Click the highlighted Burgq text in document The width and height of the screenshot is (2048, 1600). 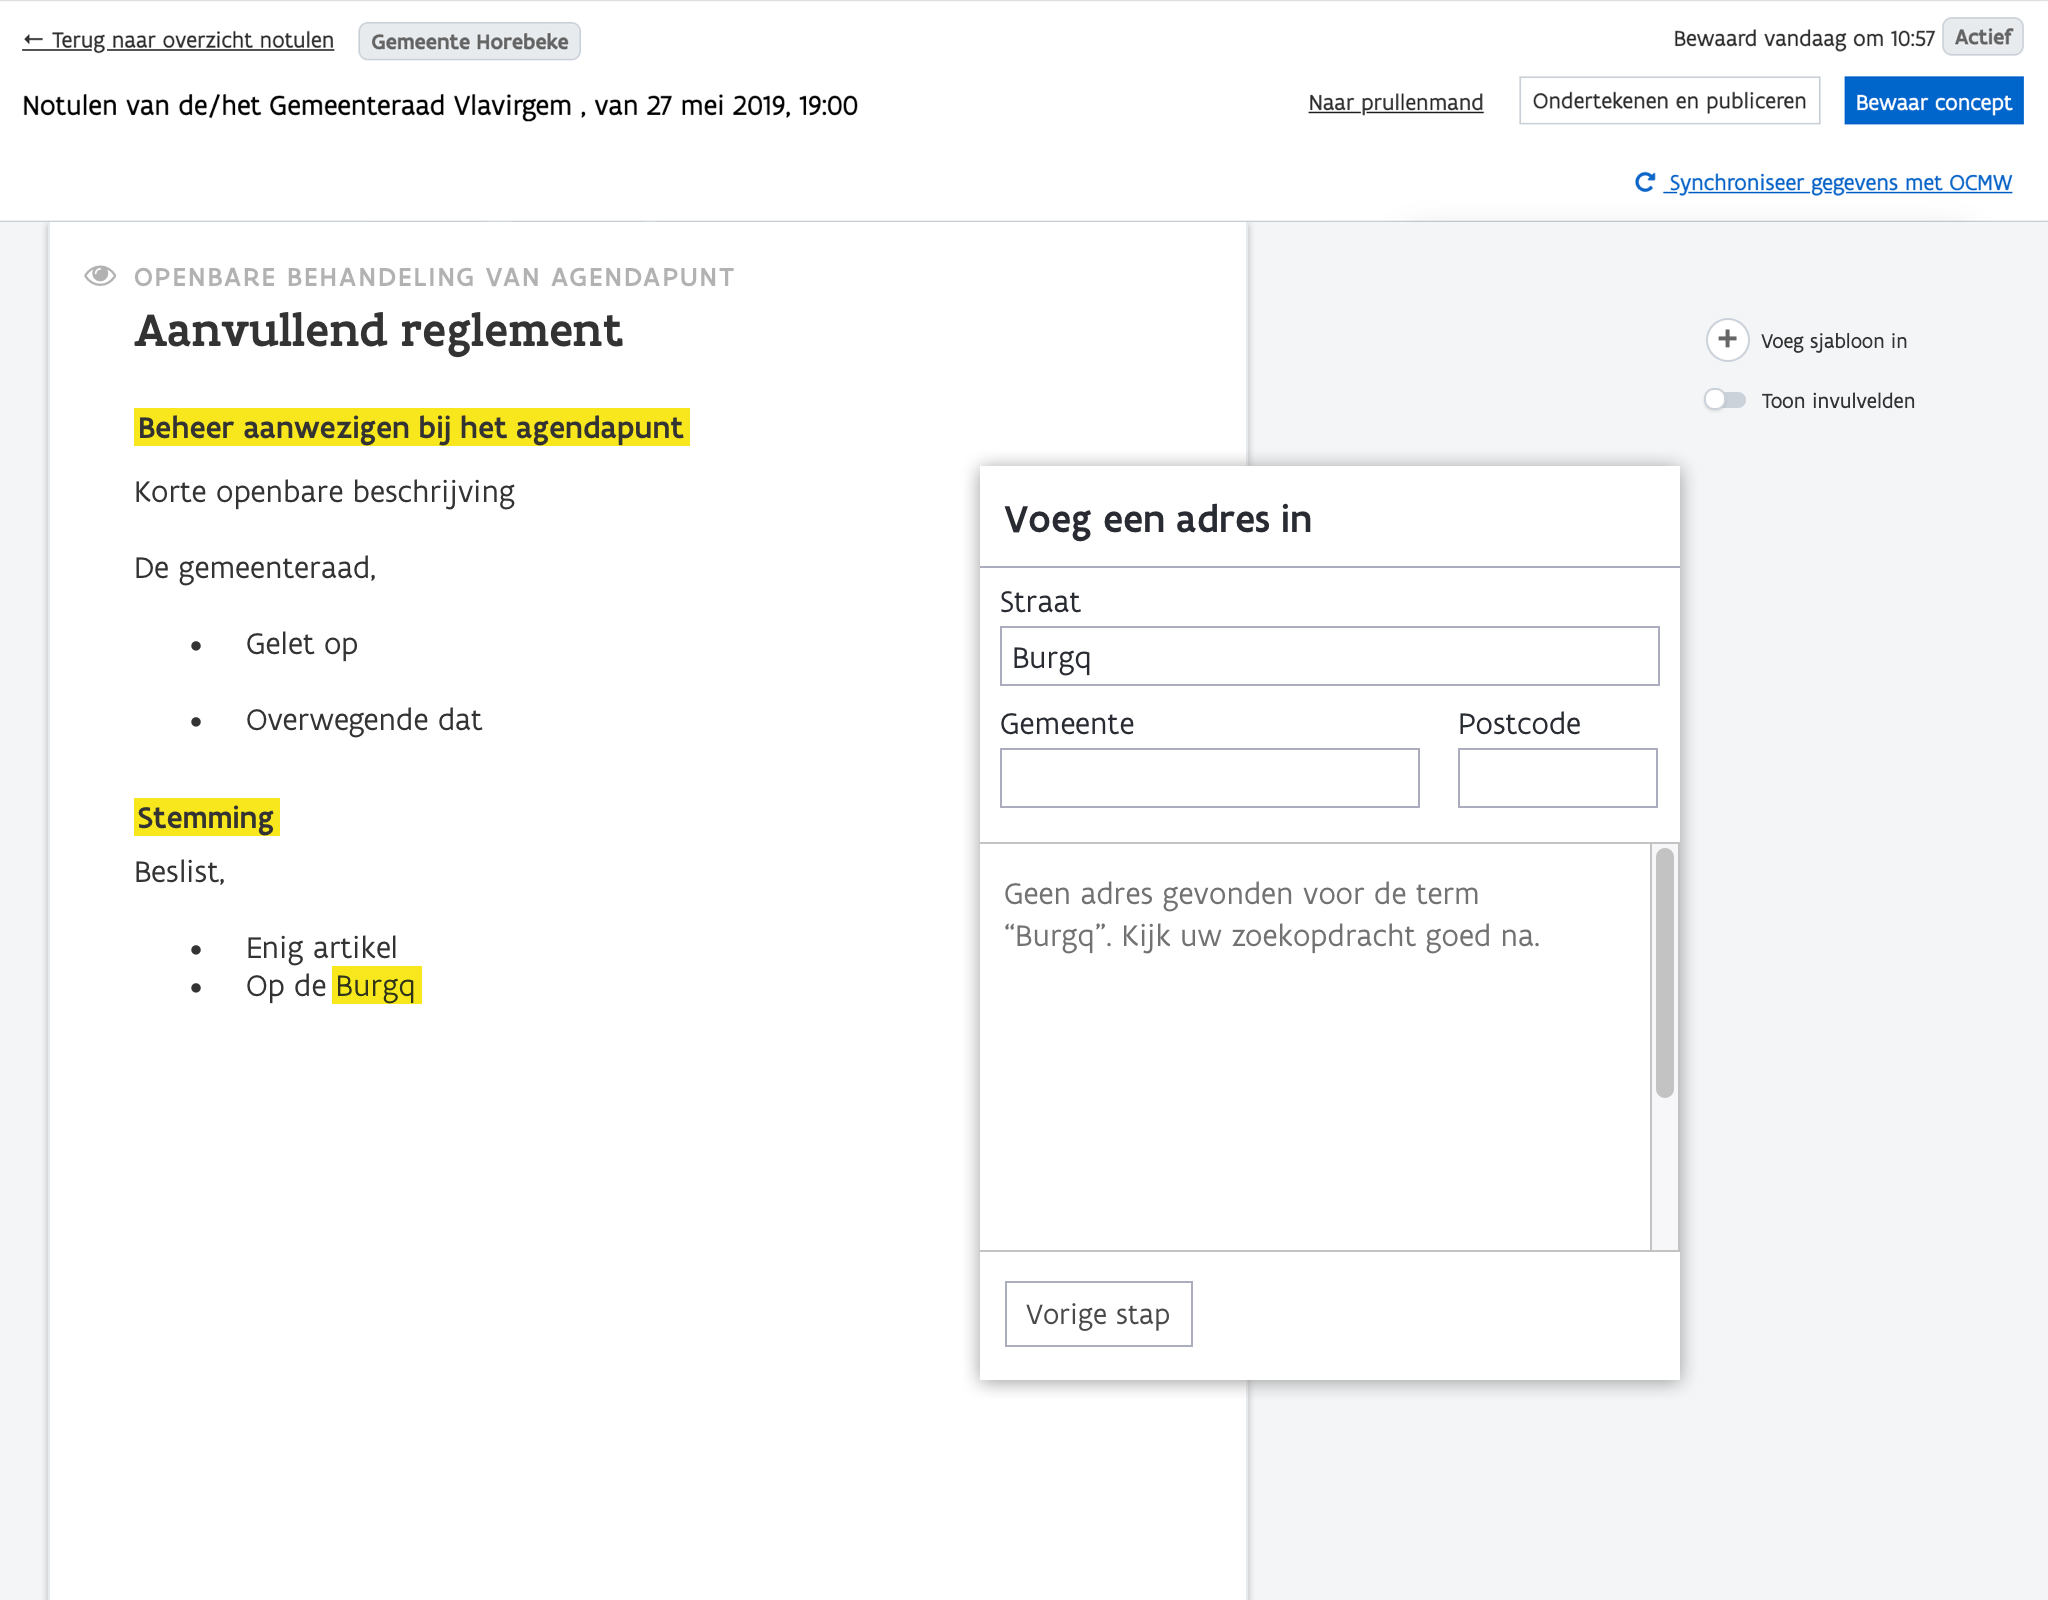pyautogui.click(x=376, y=986)
